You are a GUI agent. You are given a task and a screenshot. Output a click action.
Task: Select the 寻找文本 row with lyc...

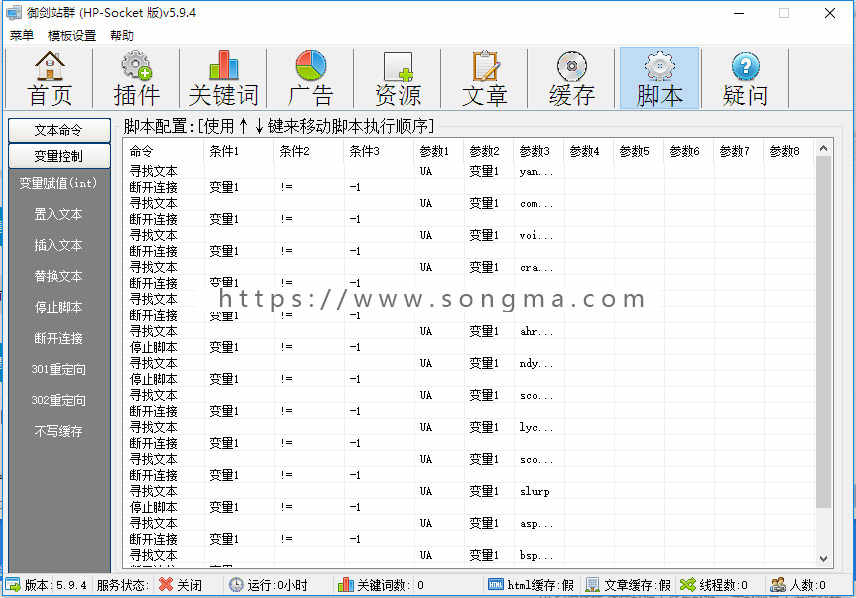(x=469, y=427)
